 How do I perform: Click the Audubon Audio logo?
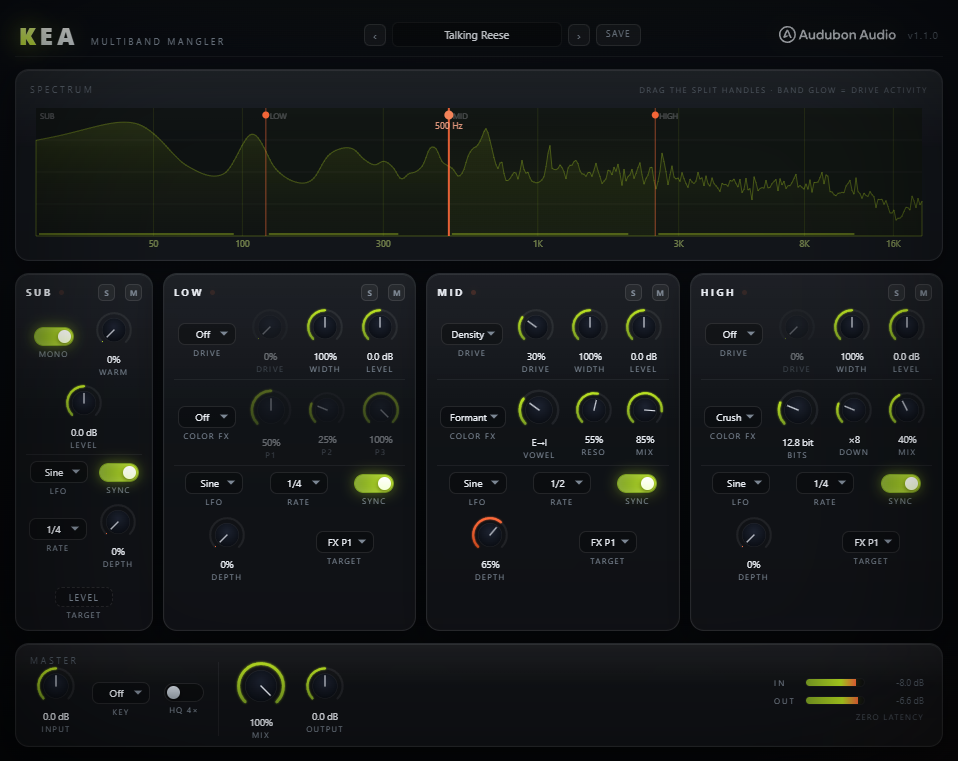[837, 35]
